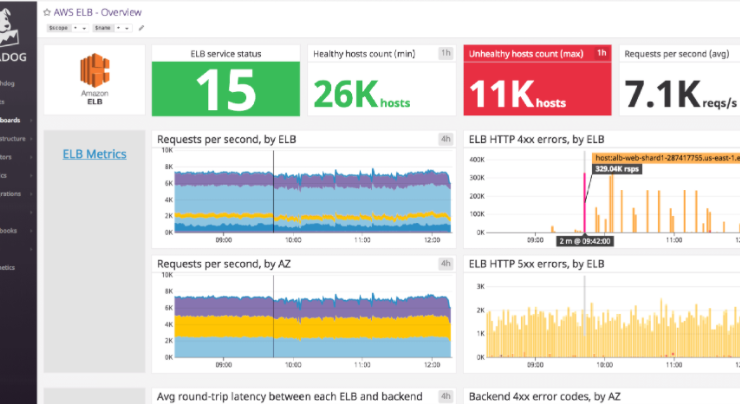
Task: Click the pink spike bar in 4xx errors graph
Action: (x=584, y=203)
